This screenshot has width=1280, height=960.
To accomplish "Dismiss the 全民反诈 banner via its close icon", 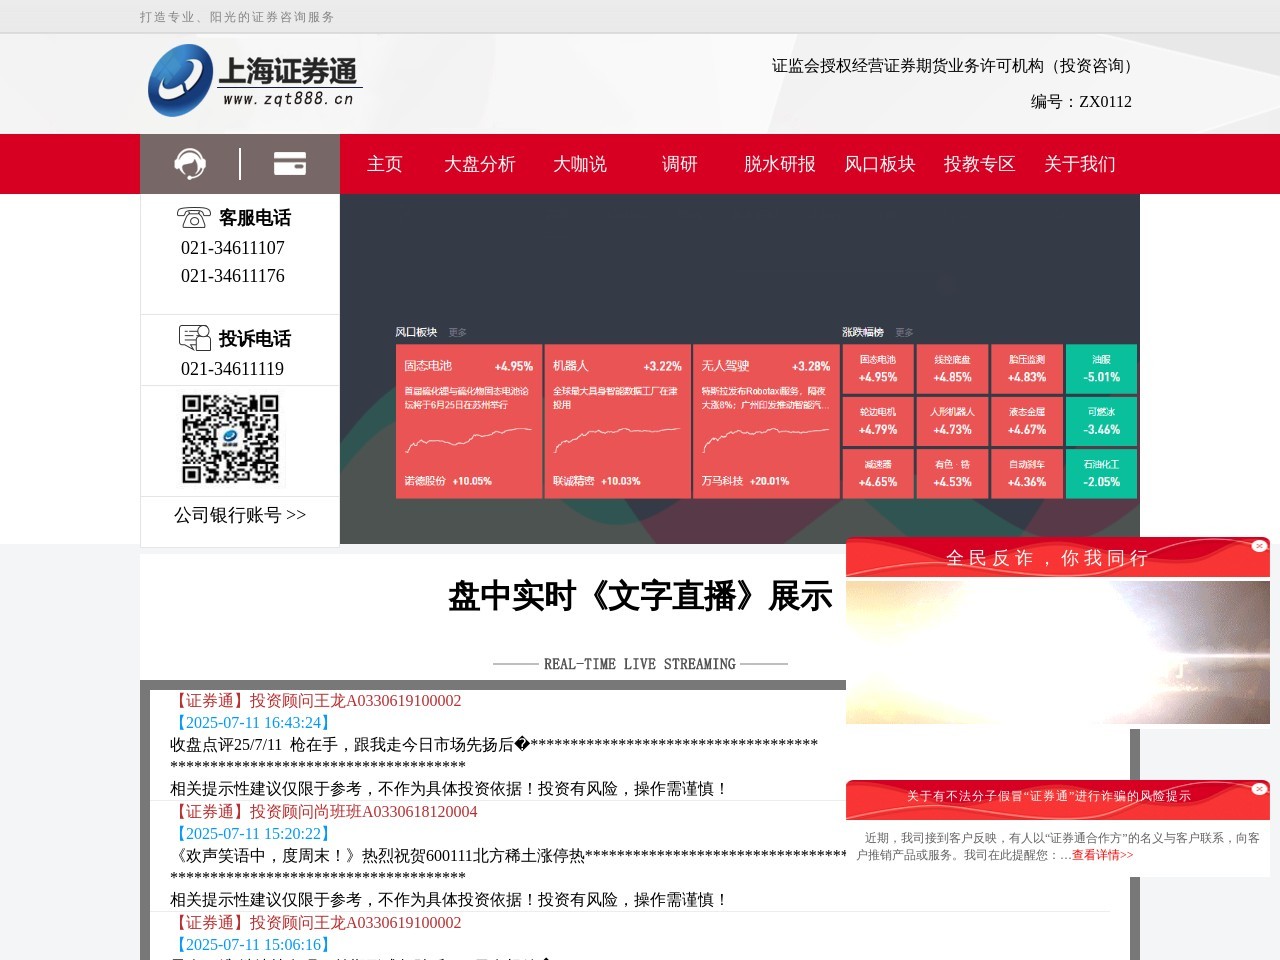I will click(1259, 546).
